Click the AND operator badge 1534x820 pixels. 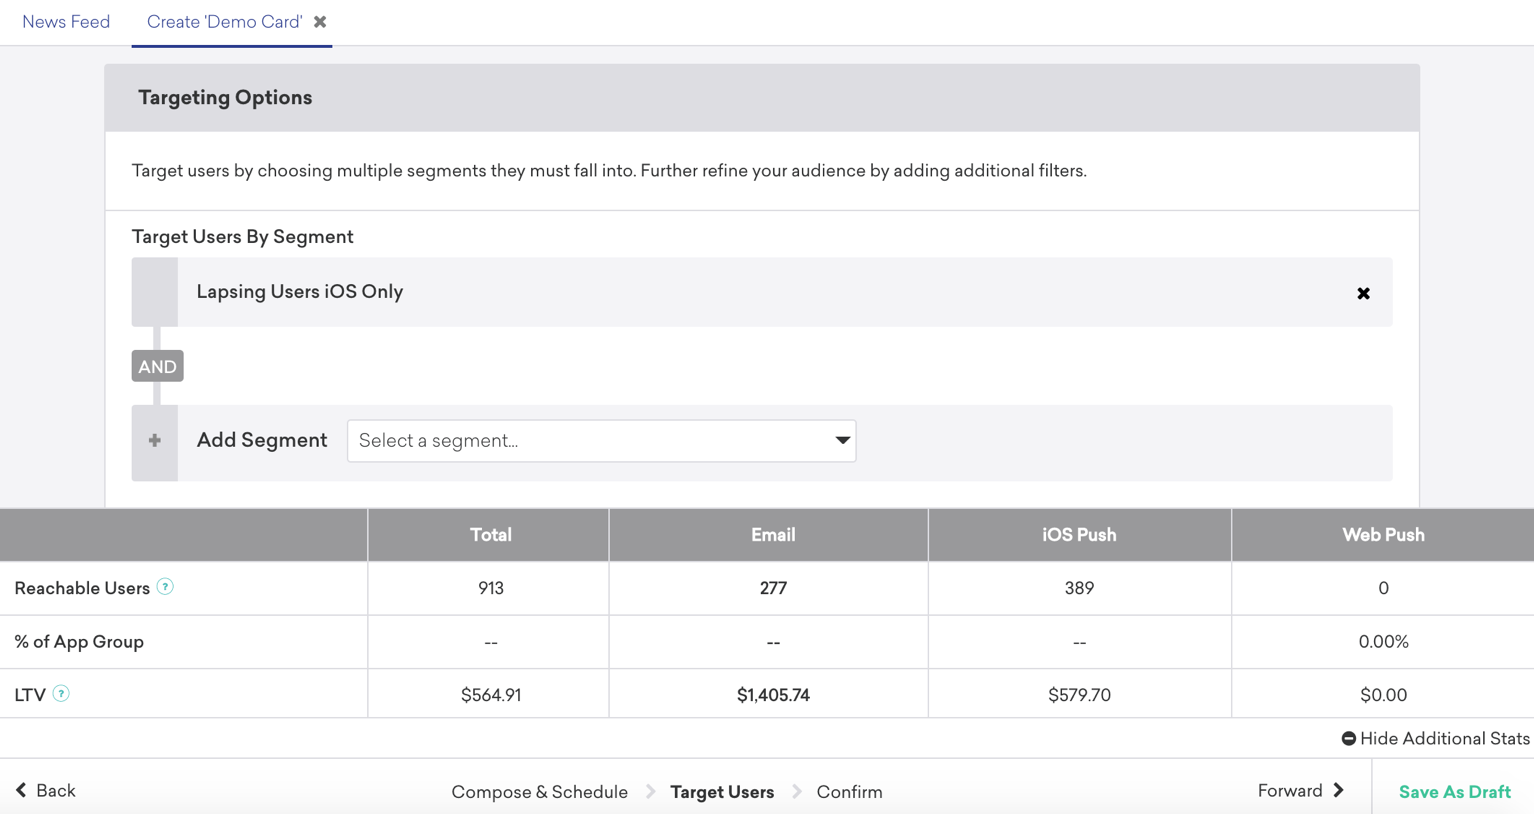tap(157, 366)
